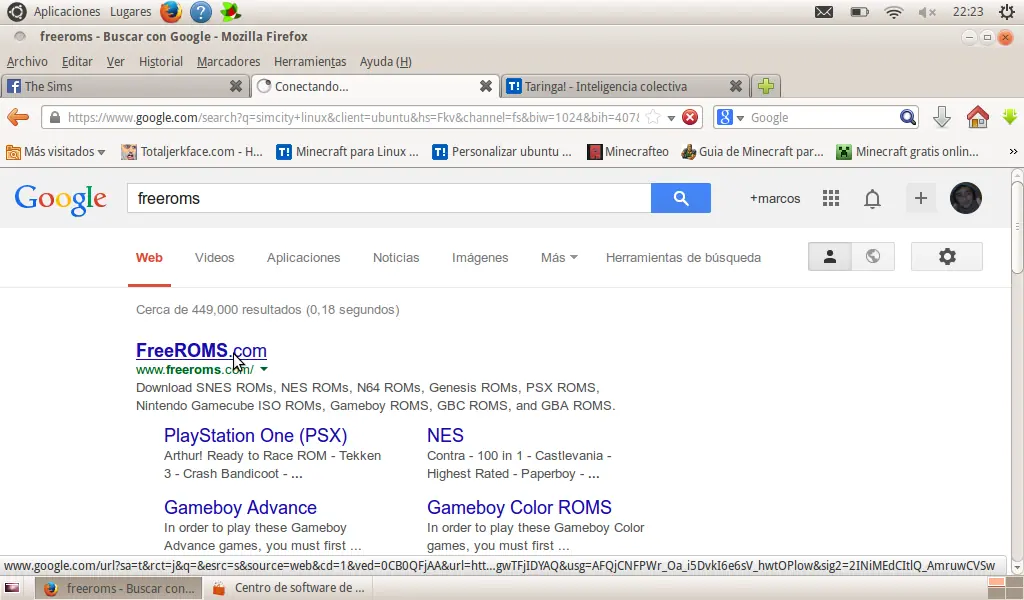Viewport: 1024px width, 600px height.
Task: Open the FreeROMS.com result link
Action: [x=201, y=351]
